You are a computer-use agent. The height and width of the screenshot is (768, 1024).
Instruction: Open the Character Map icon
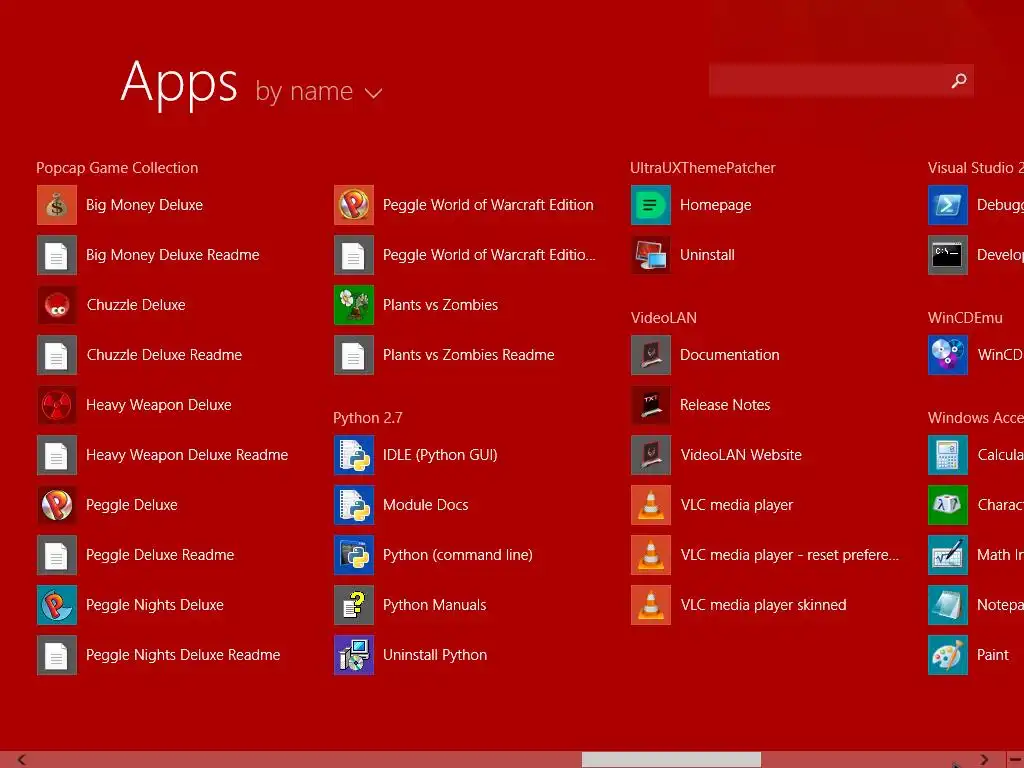point(948,505)
